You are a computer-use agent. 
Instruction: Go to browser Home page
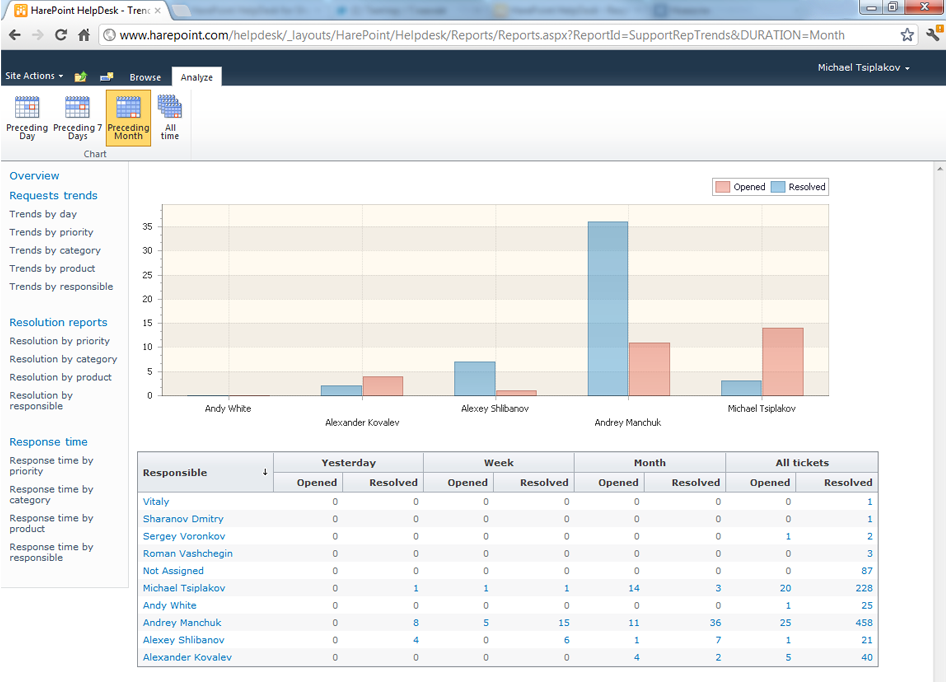click(84, 35)
